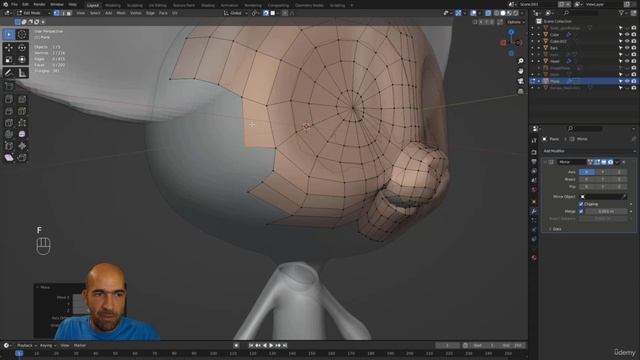This screenshot has width=640, height=360.
Task: Open the Render properties tab
Action: tap(534, 152)
